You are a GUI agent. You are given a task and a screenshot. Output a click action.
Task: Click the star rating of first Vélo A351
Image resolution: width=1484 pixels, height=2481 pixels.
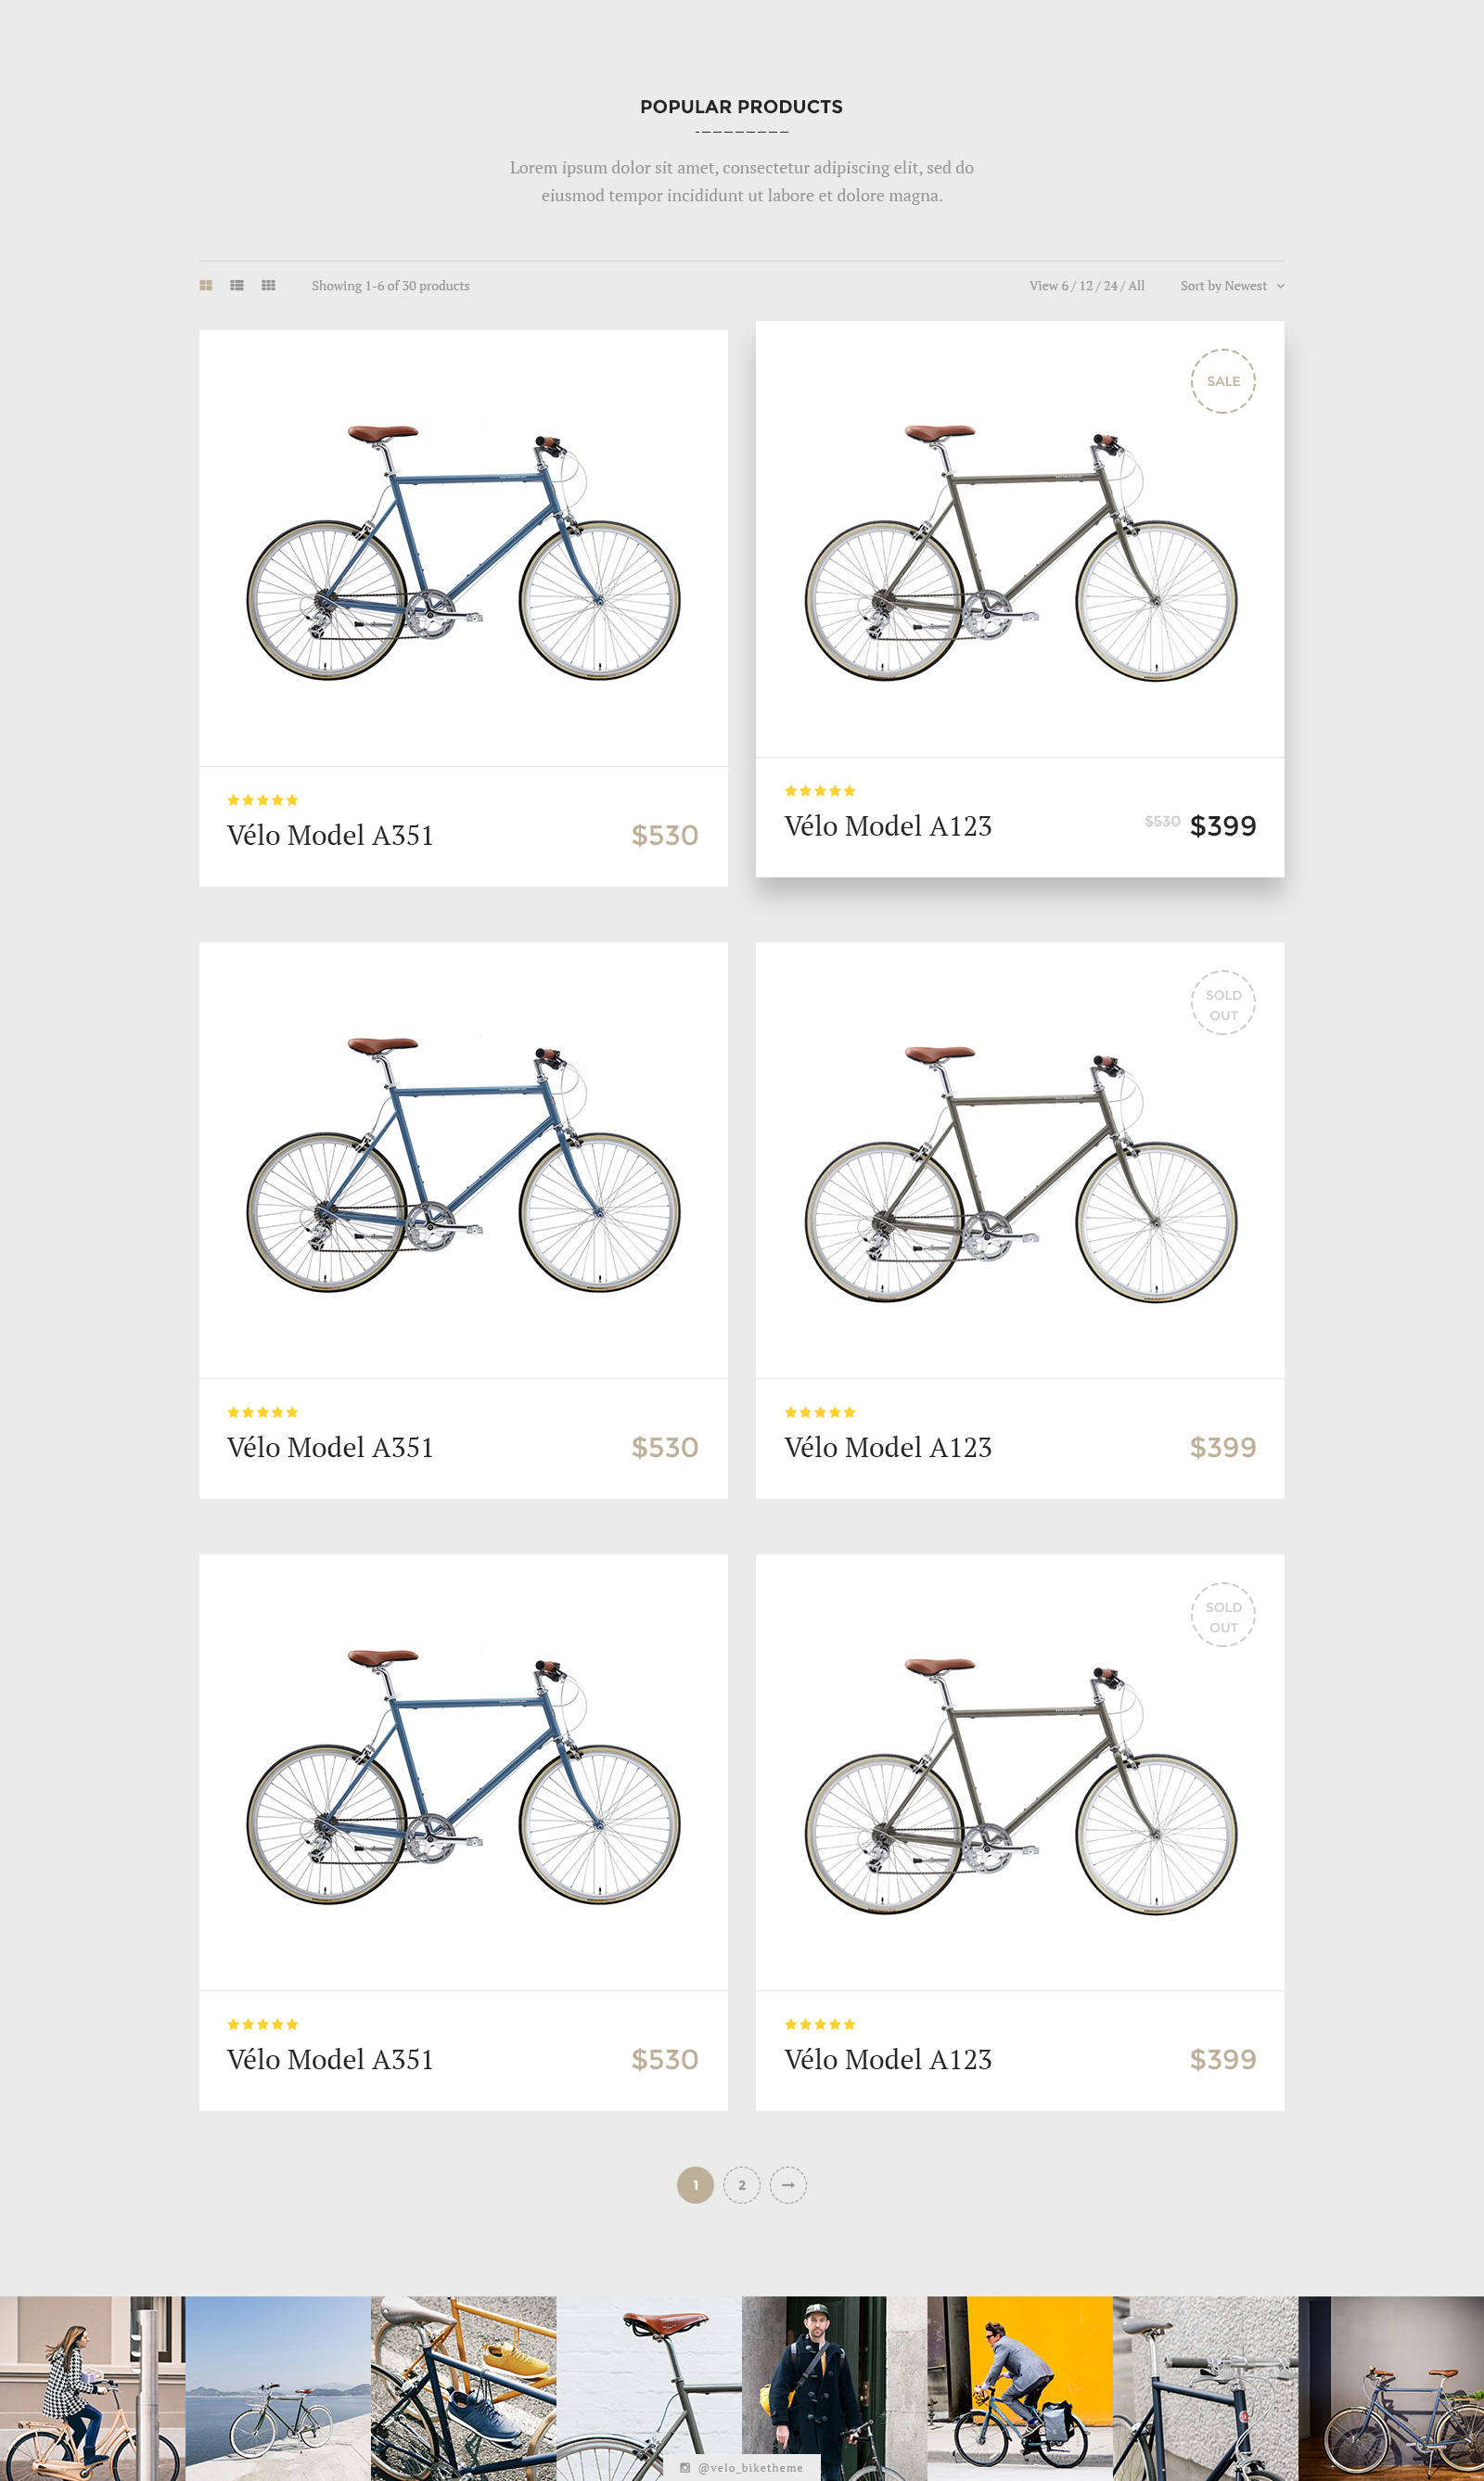point(262,800)
